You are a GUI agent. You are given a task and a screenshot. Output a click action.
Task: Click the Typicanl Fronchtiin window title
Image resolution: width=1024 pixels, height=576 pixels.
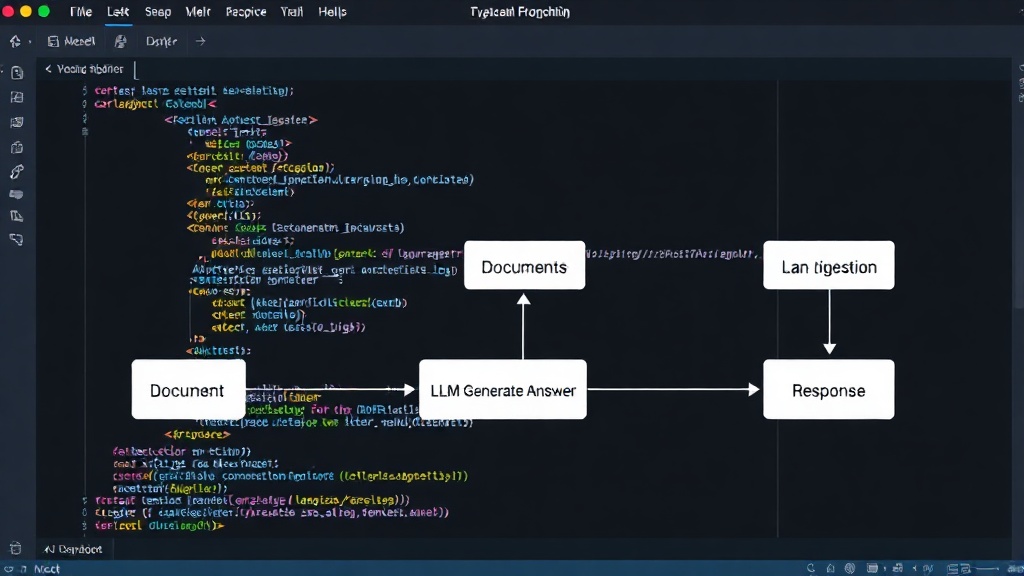520,12
